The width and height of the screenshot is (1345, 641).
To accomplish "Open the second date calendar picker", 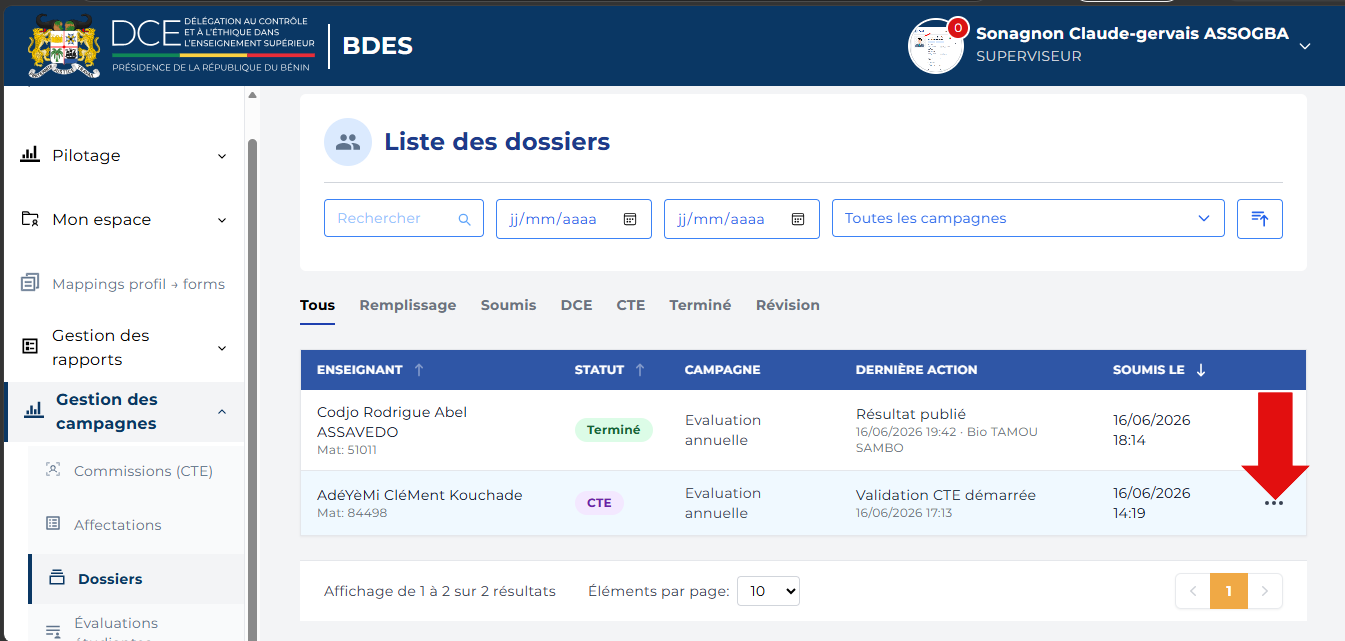I will point(798,219).
